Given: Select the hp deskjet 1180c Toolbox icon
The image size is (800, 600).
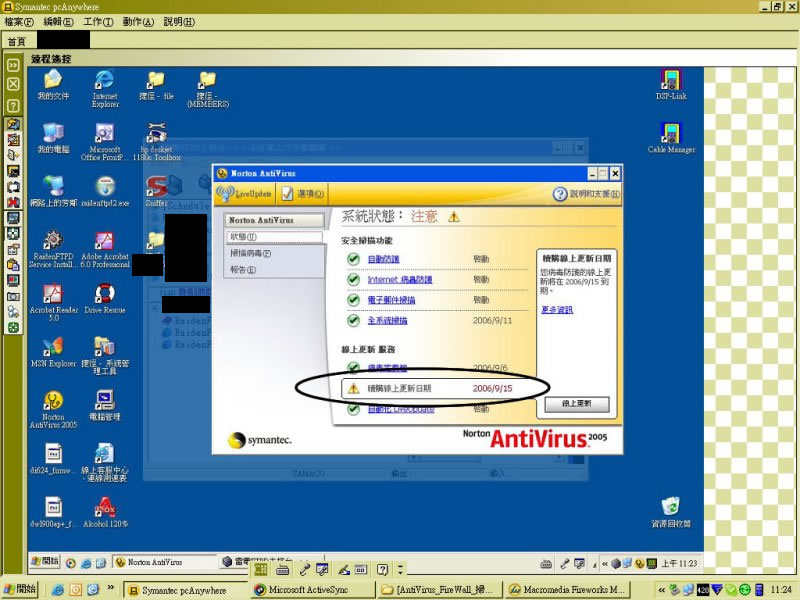Looking at the screenshot, I should [157, 142].
